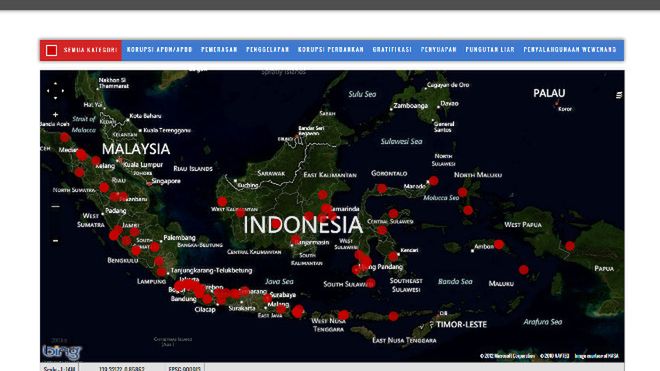
Task: Show the Penggelapan category
Action: pos(268,50)
